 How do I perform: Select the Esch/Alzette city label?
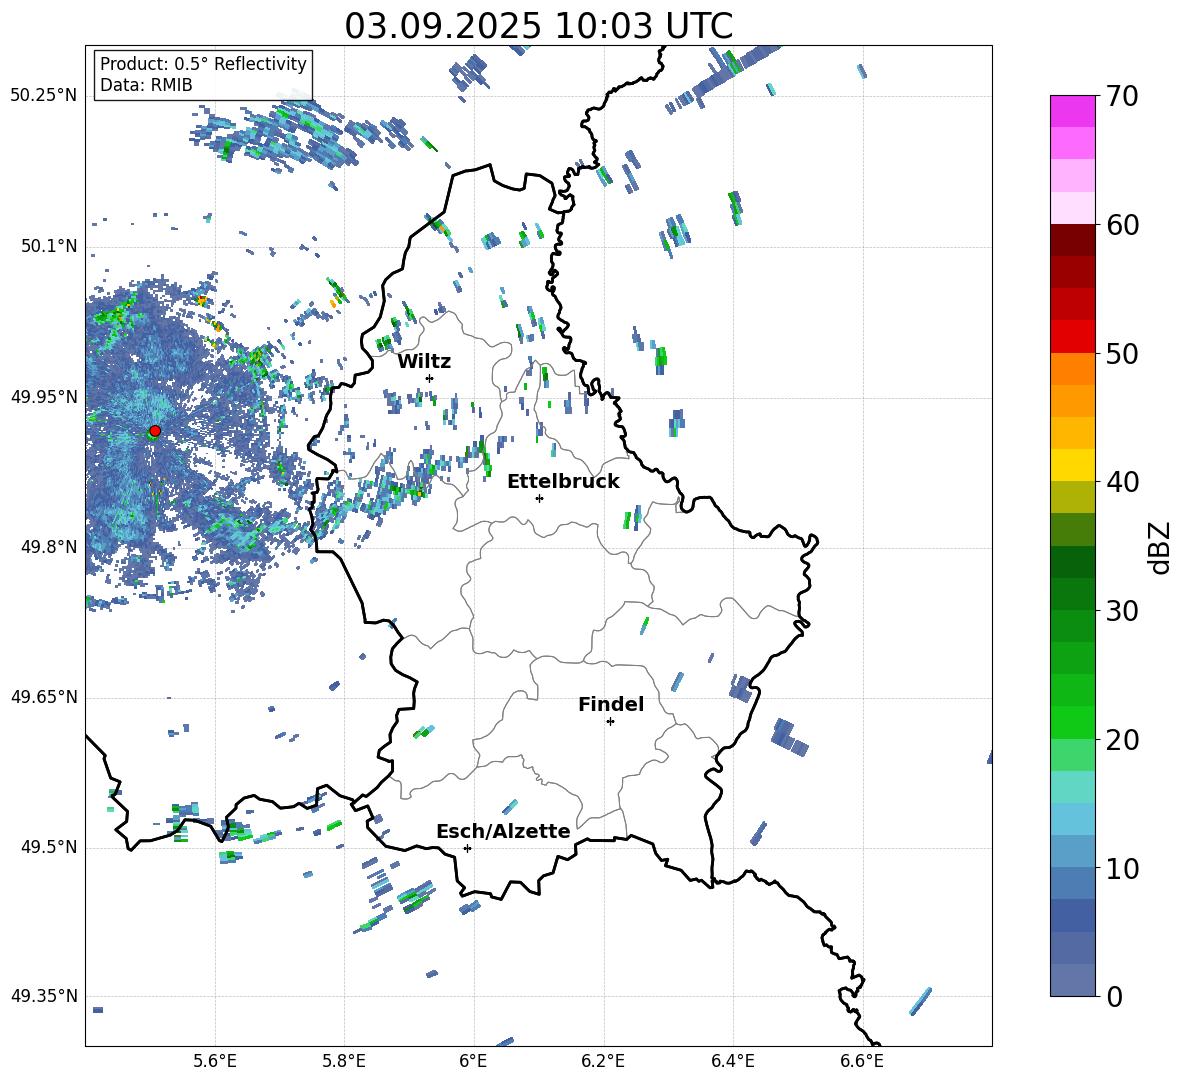(x=504, y=831)
